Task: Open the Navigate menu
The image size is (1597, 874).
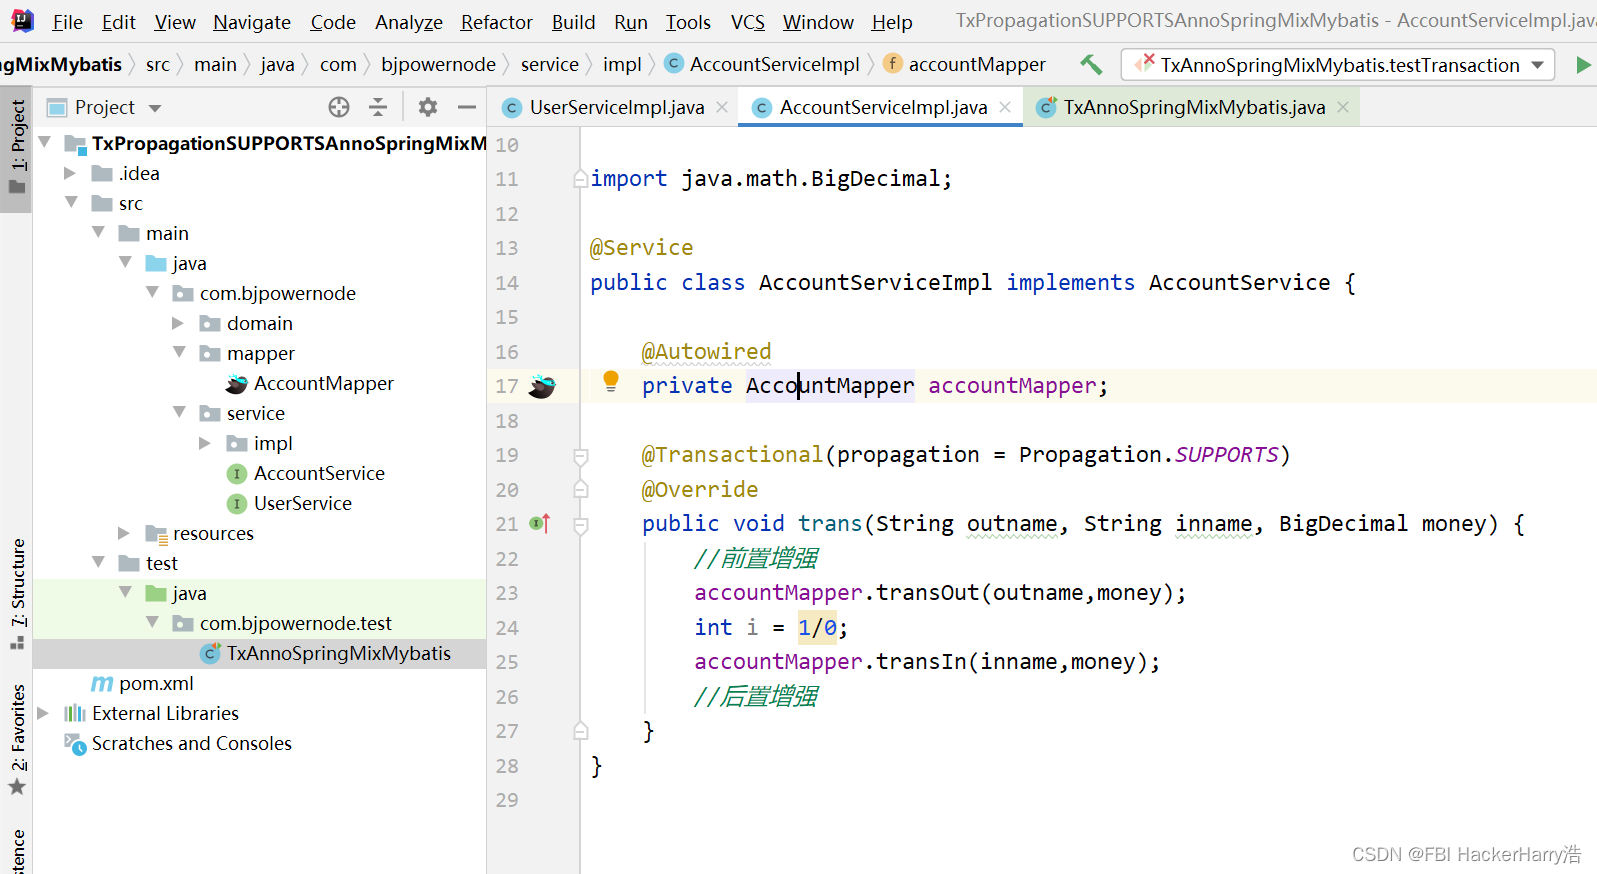Action: 252,22
